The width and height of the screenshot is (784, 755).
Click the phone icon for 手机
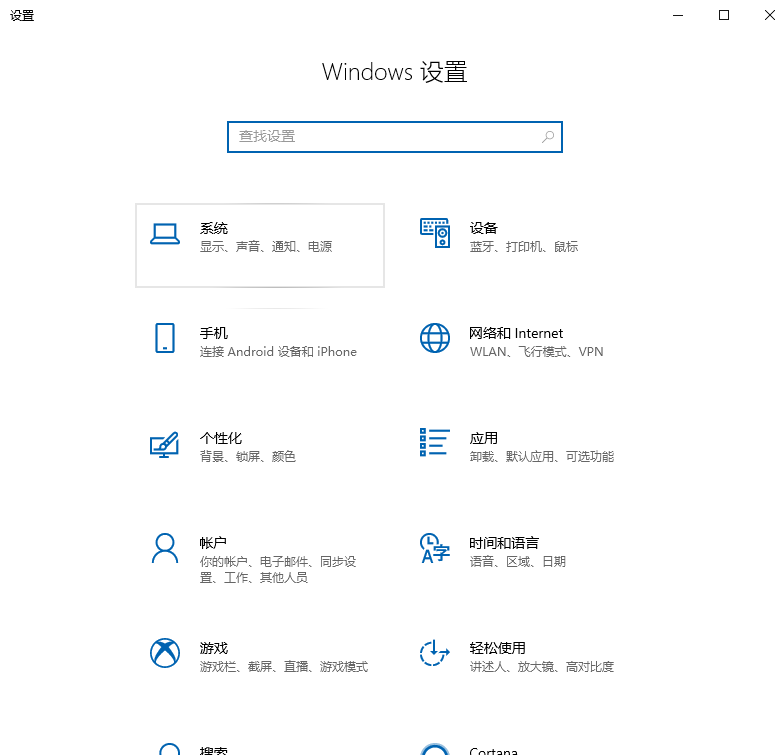165,338
